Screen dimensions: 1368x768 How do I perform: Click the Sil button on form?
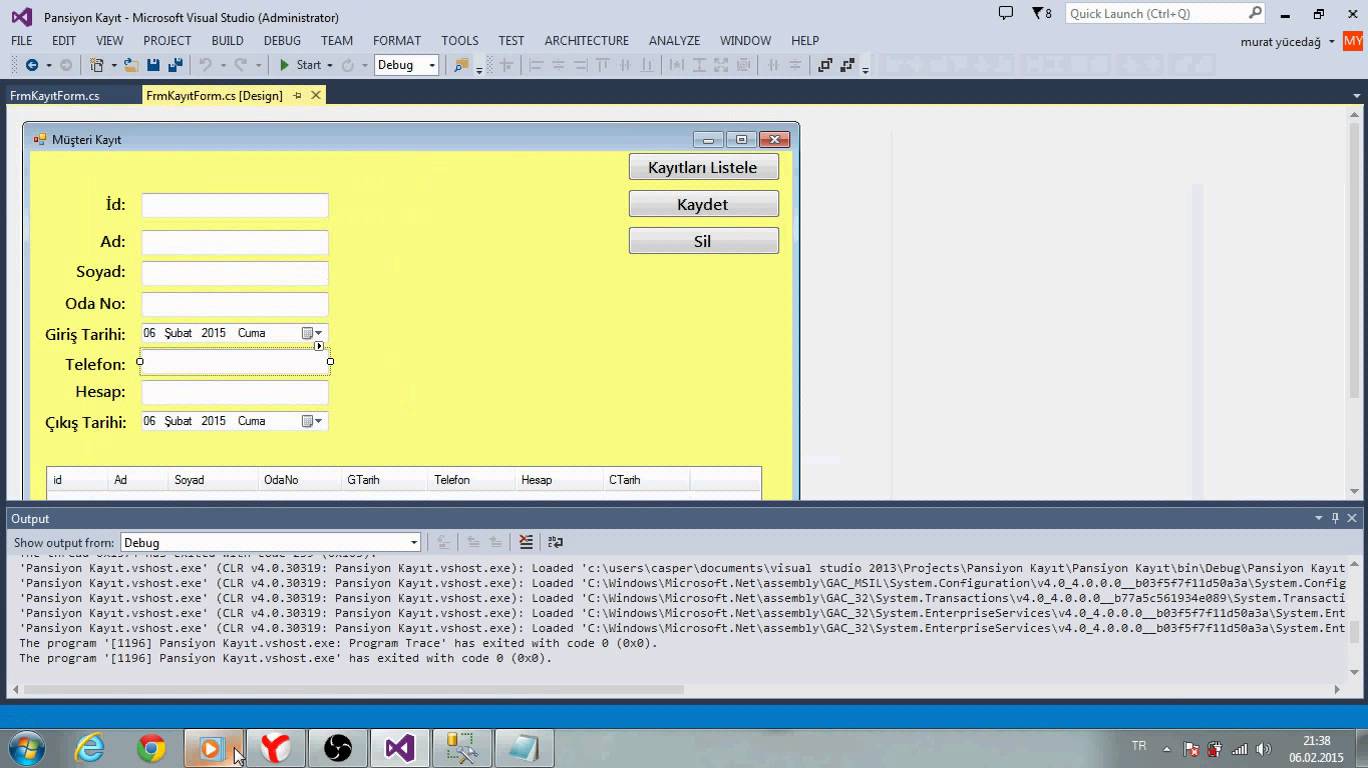pos(704,241)
